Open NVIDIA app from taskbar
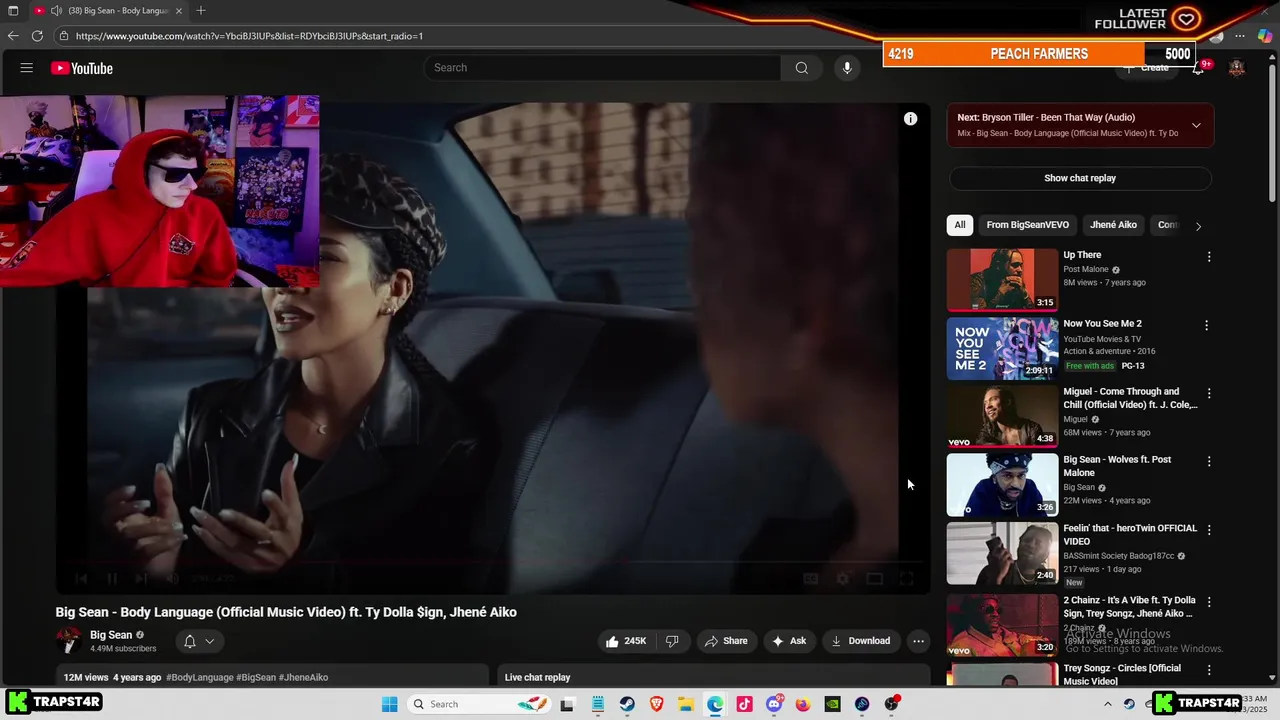 (x=832, y=704)
